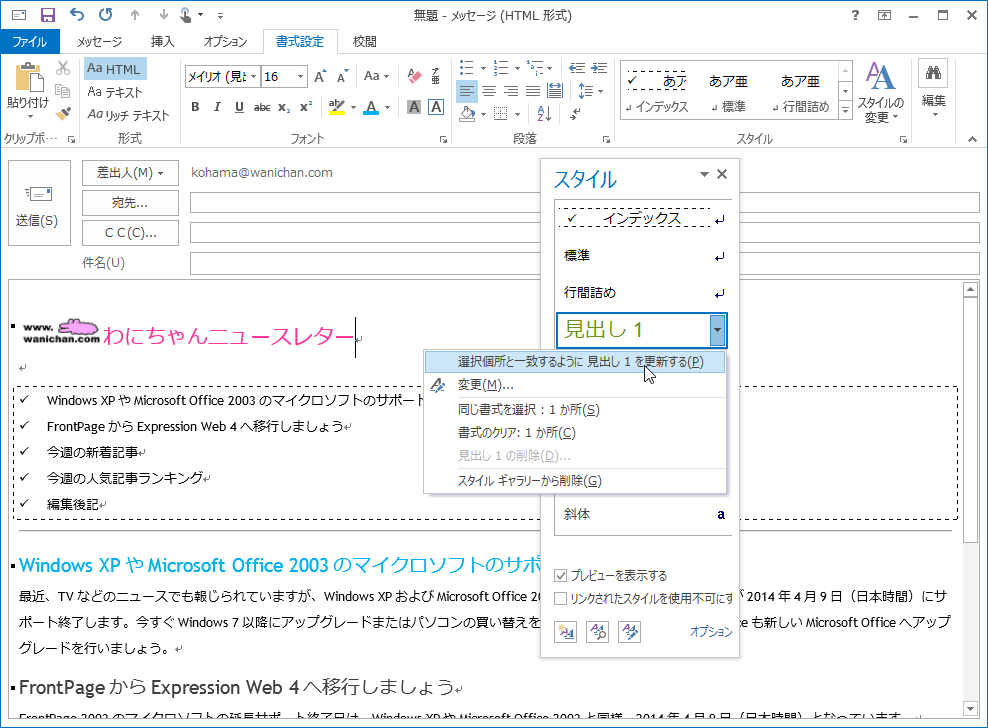Choose 変更(M)... from context menu

(x=575, y=385)
